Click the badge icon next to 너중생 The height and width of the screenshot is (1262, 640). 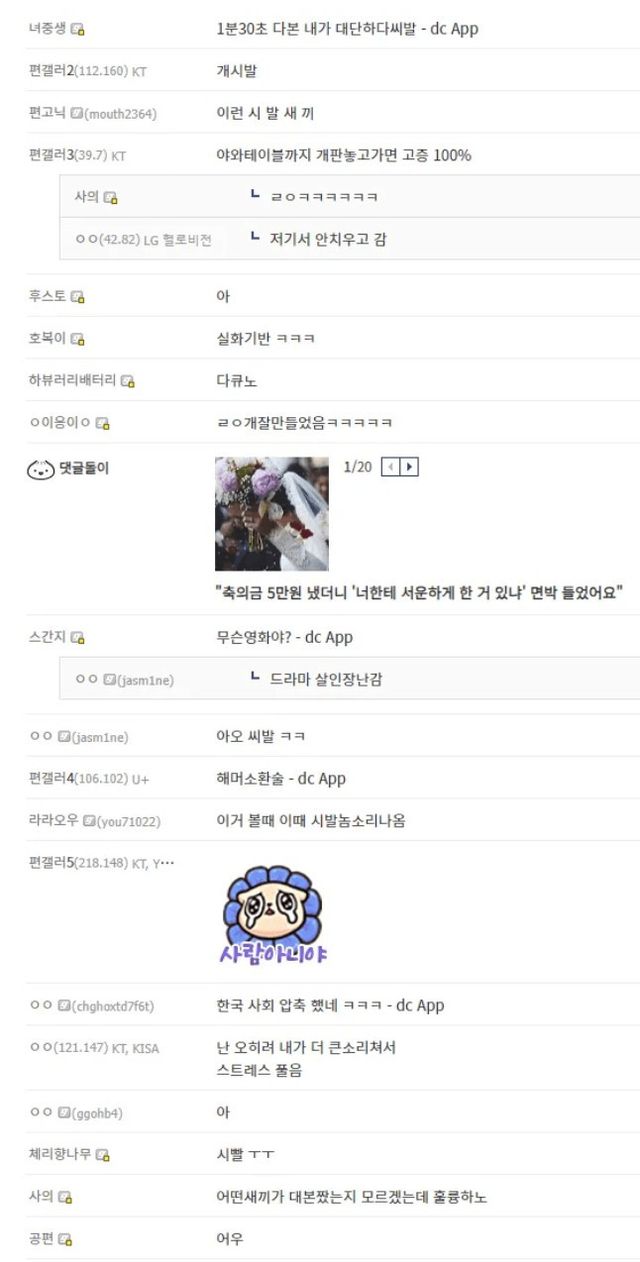[x=78, y=29]
